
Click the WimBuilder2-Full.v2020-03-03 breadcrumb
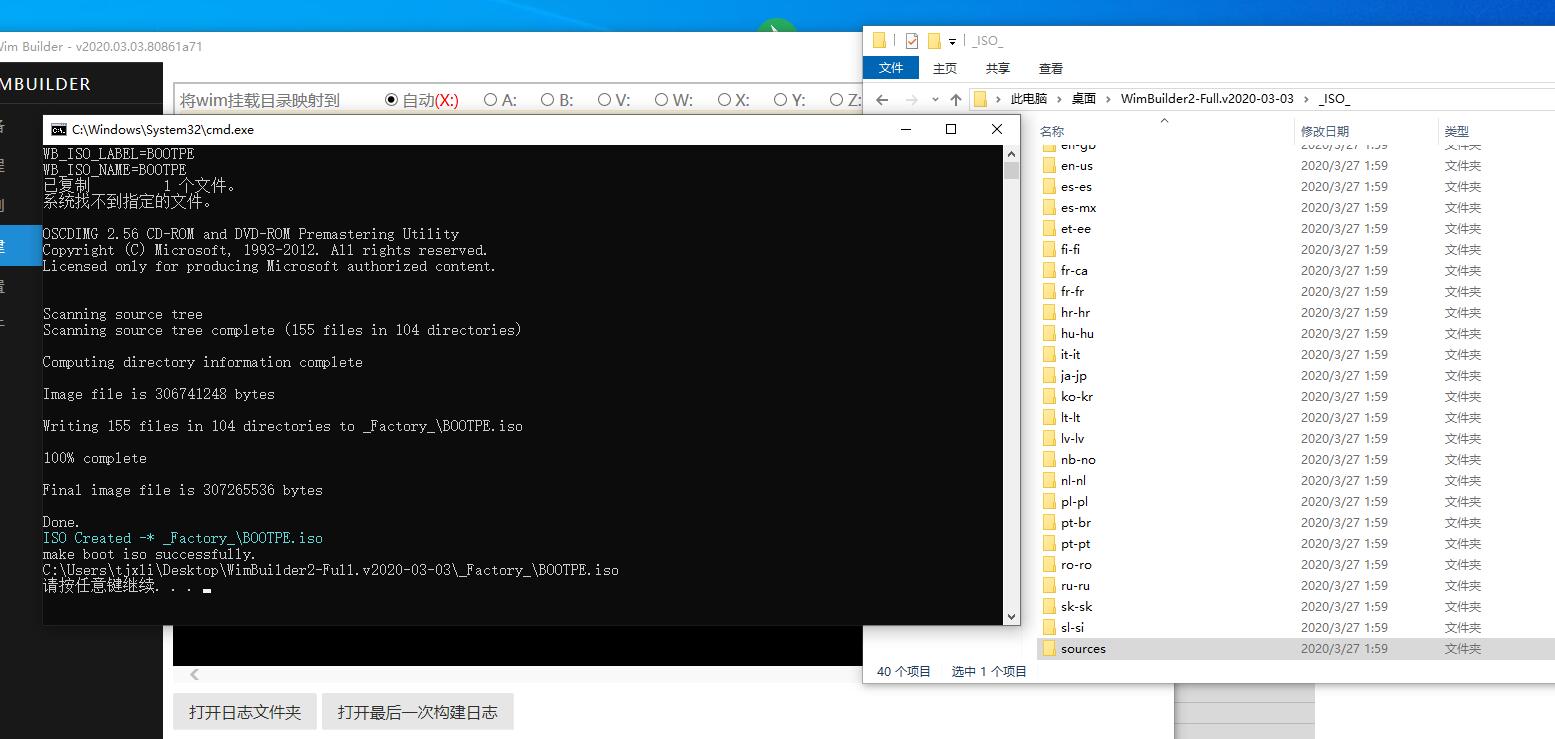1207,99
